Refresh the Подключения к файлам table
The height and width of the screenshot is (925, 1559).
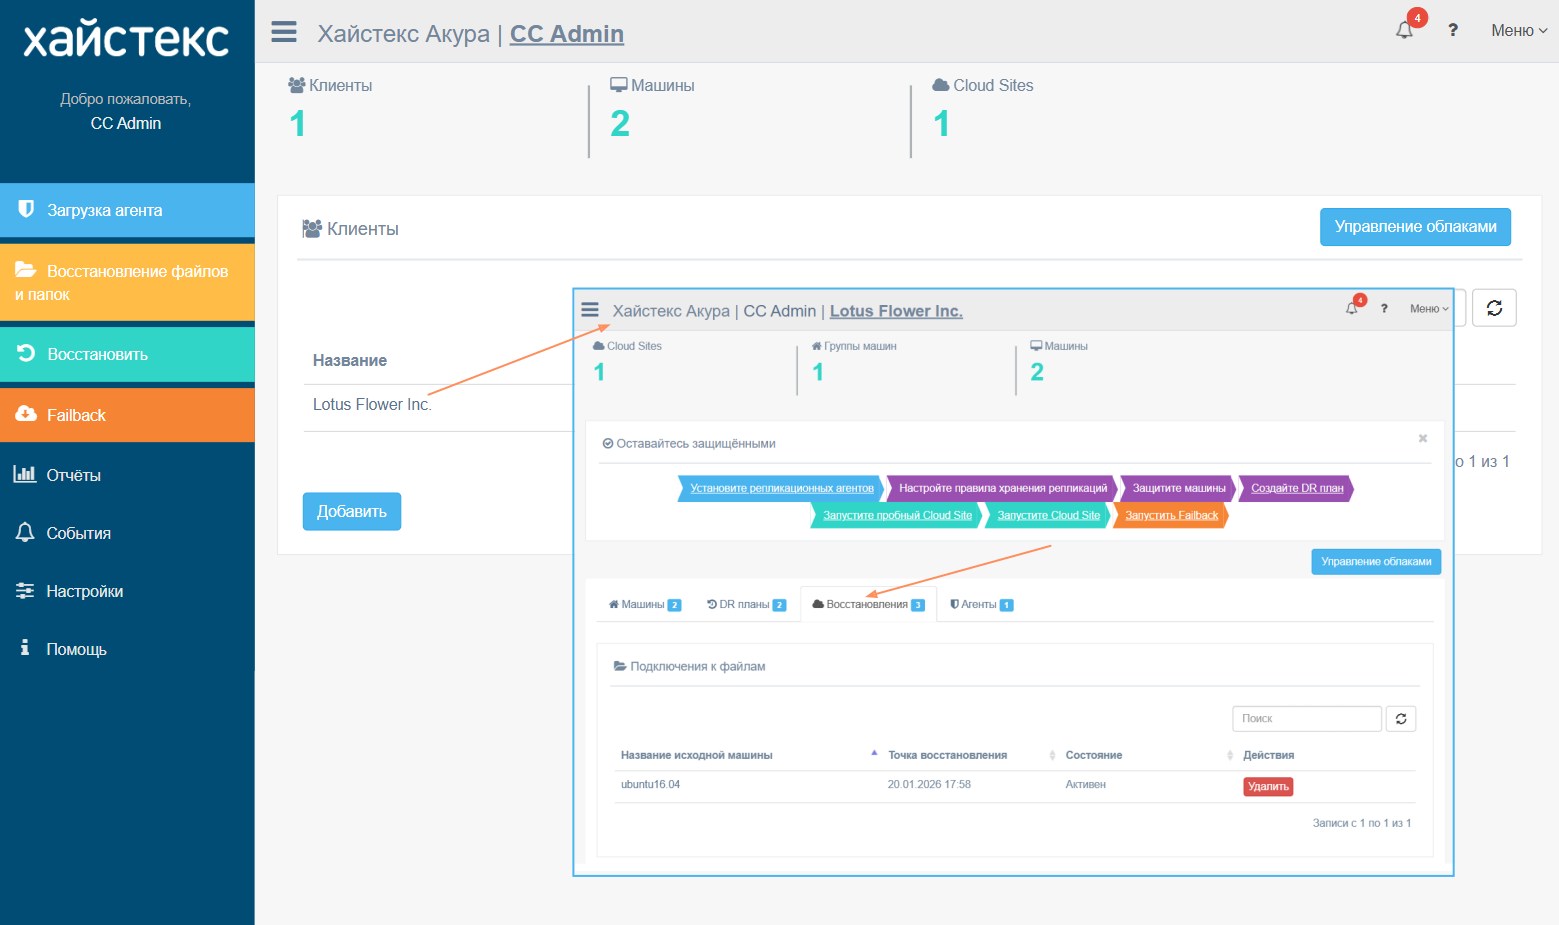tap(1401, 719)
